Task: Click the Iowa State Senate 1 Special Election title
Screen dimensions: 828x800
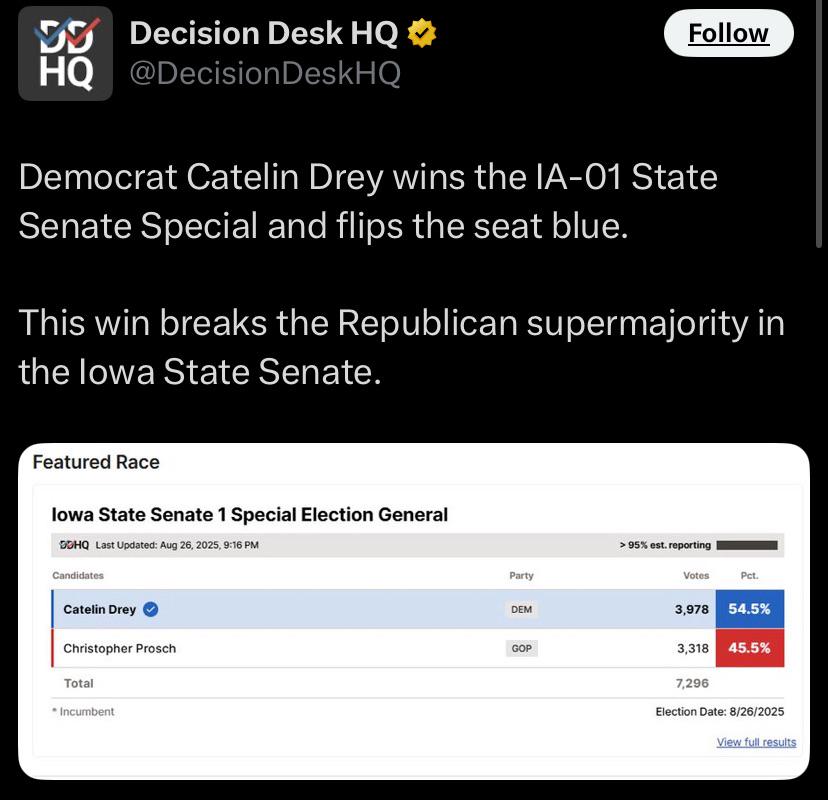Action: 250,515
